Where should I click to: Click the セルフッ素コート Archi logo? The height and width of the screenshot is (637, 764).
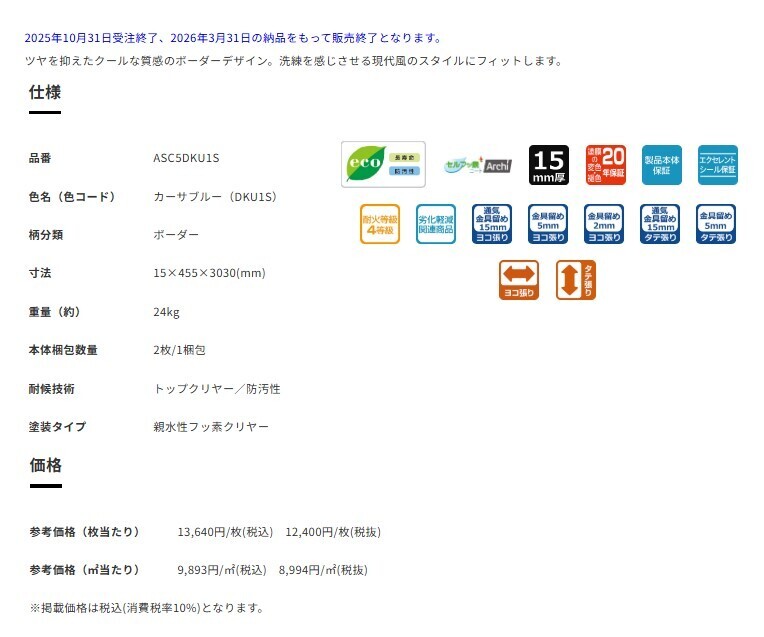477,165
